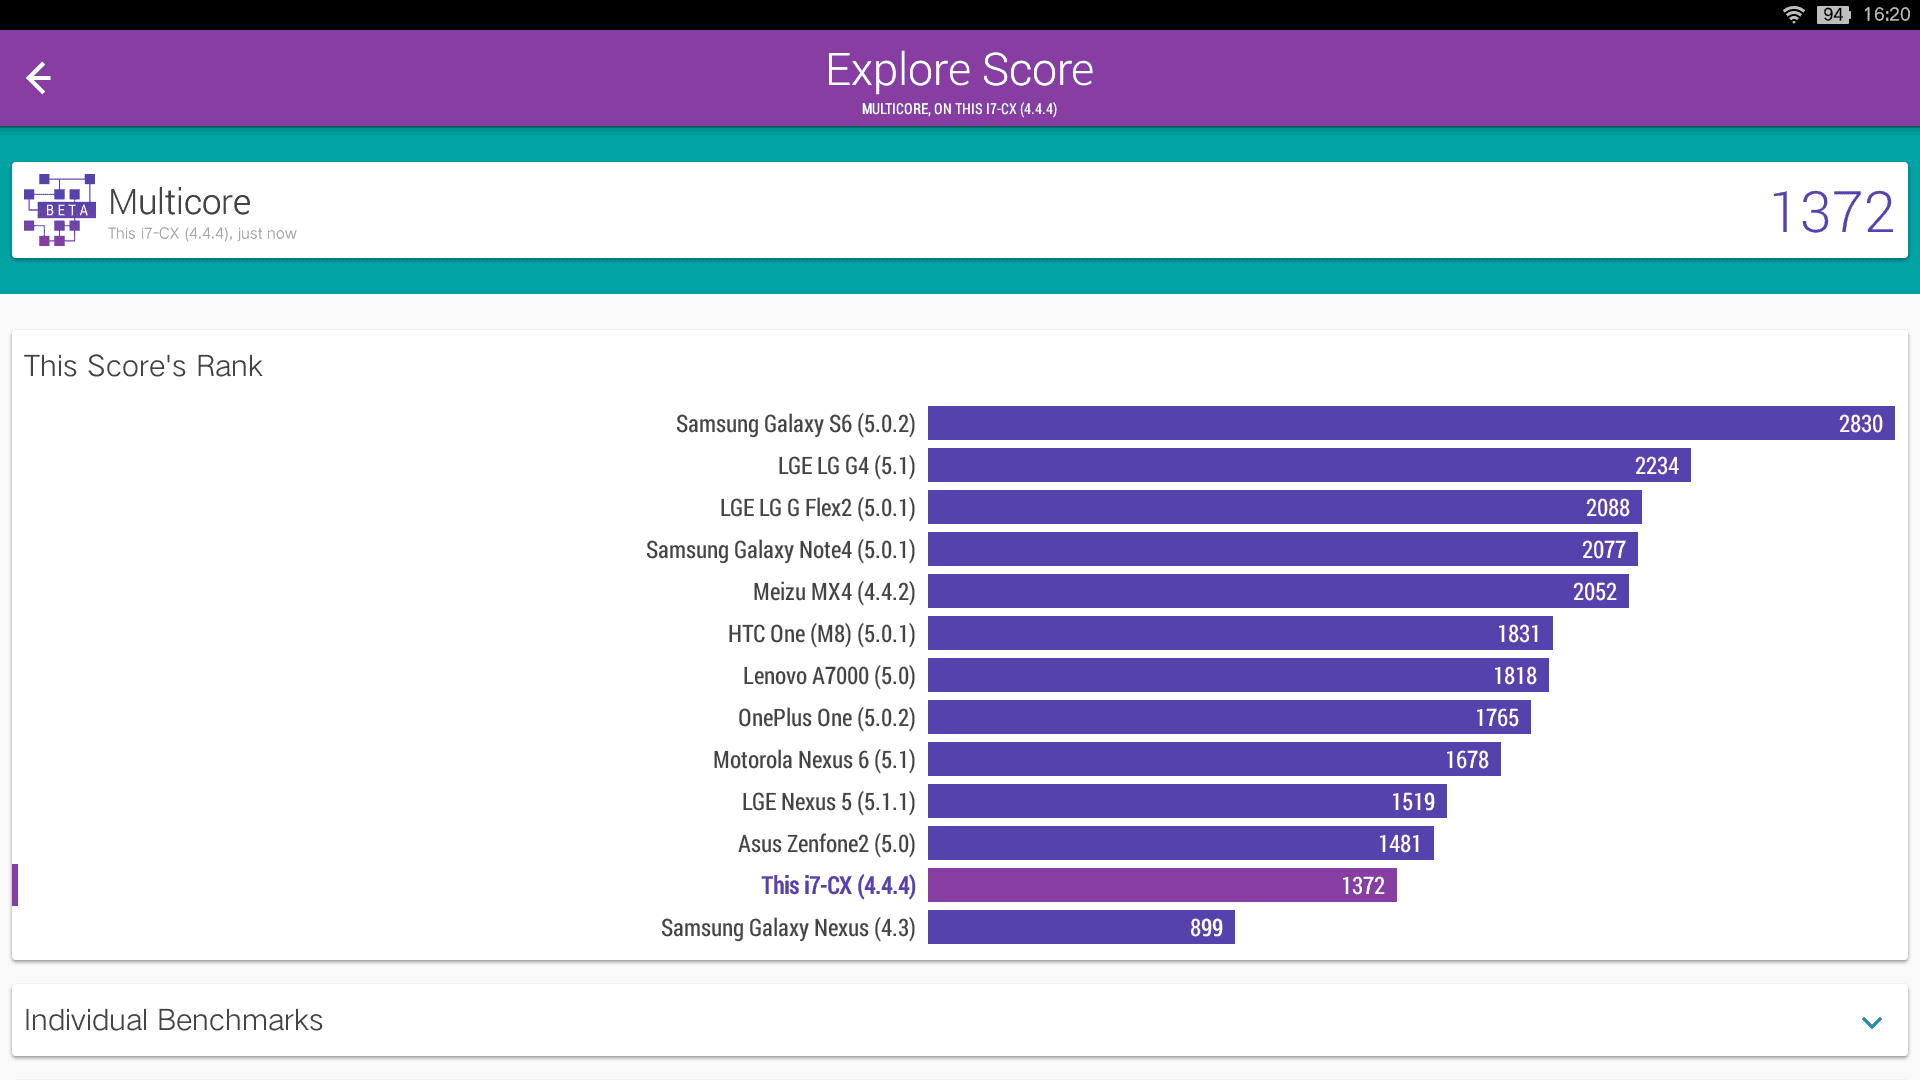This screenshot has width=1920, height=1080.
Task: Tap the OnePlus One (5.0.2) label
Action: tap(827, 718)
